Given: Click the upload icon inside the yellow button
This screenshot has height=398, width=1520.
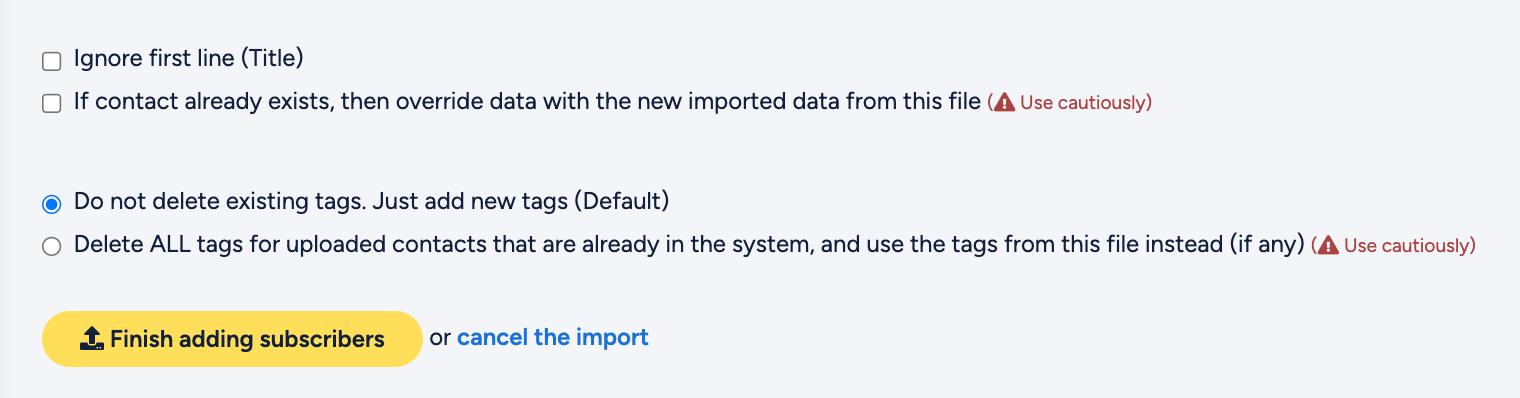Looking at the screenshot, I should (x=92, y=339).
